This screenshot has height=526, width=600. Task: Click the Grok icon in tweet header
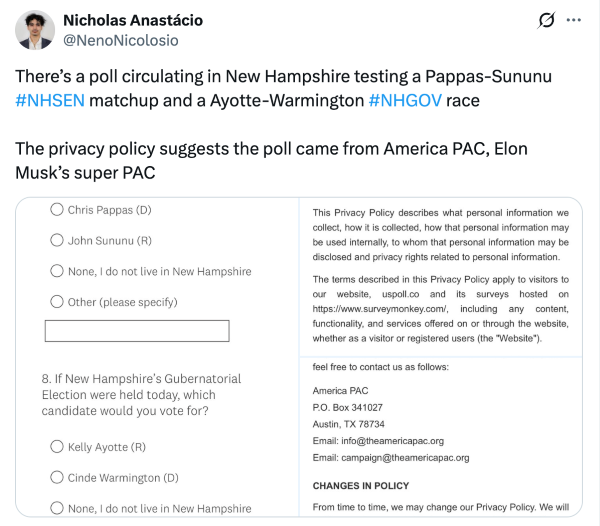pos(547,20)
